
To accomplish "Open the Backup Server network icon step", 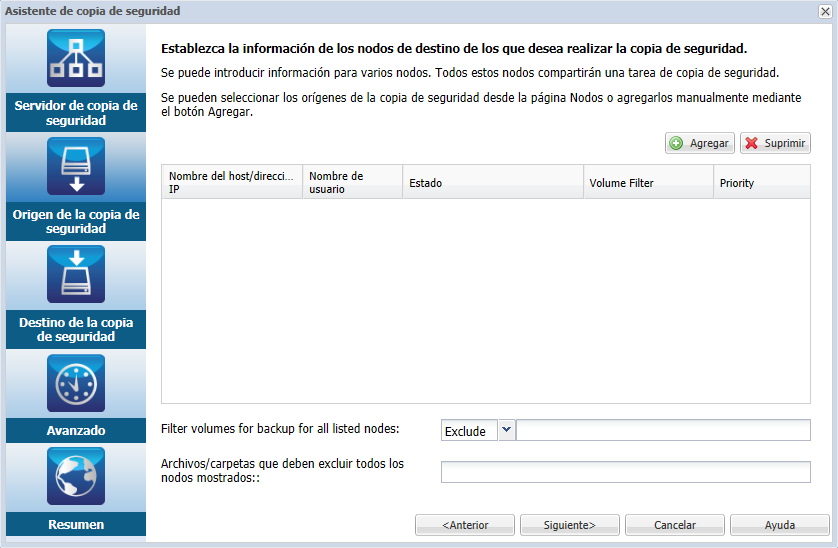I will tap(76, 58).
